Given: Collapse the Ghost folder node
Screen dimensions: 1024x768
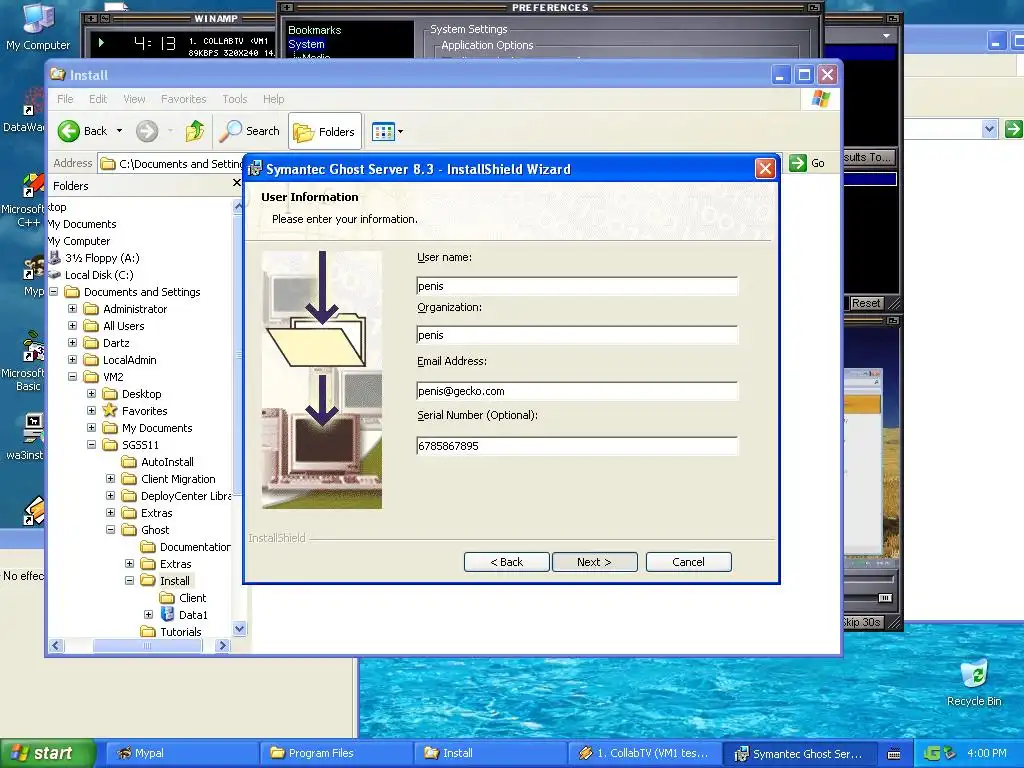Looking at the screenshot, I should pyautogui.click(x=110, y=530).
